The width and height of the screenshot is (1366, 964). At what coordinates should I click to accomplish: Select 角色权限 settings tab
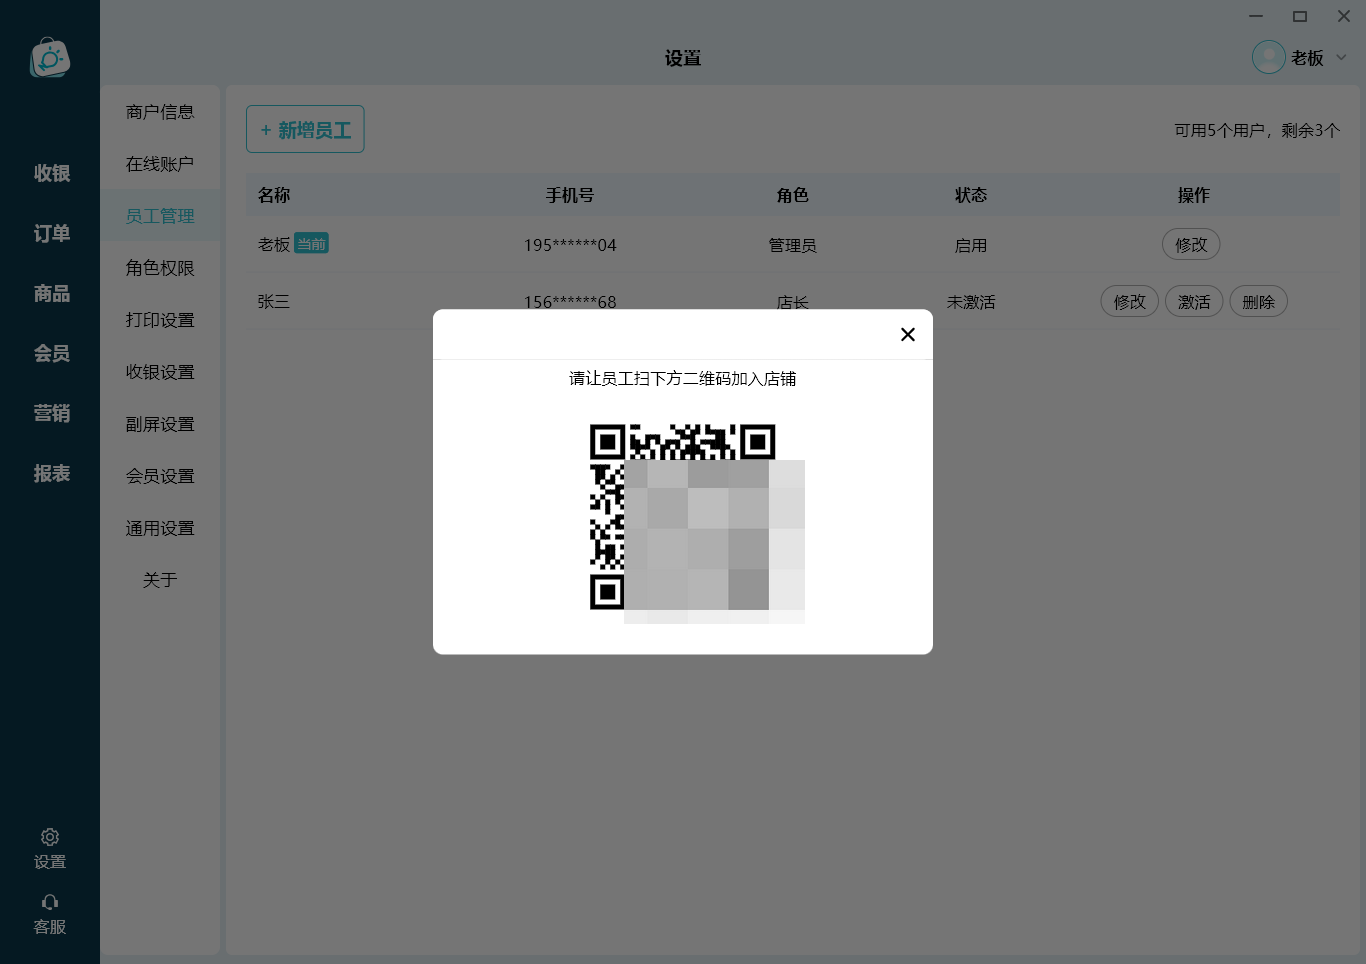coord(160,268)
